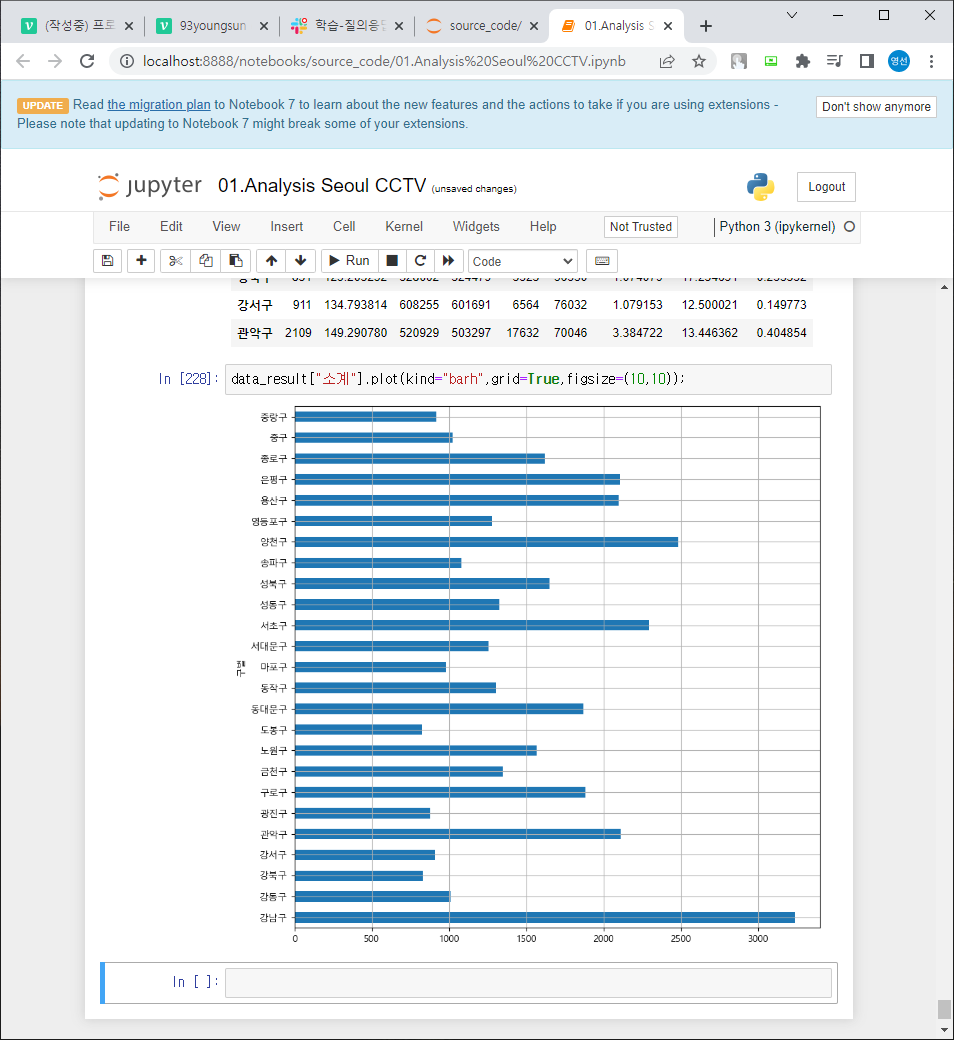
Task: Open the Extensions puzzle icon
Action: tap(803, 62)
